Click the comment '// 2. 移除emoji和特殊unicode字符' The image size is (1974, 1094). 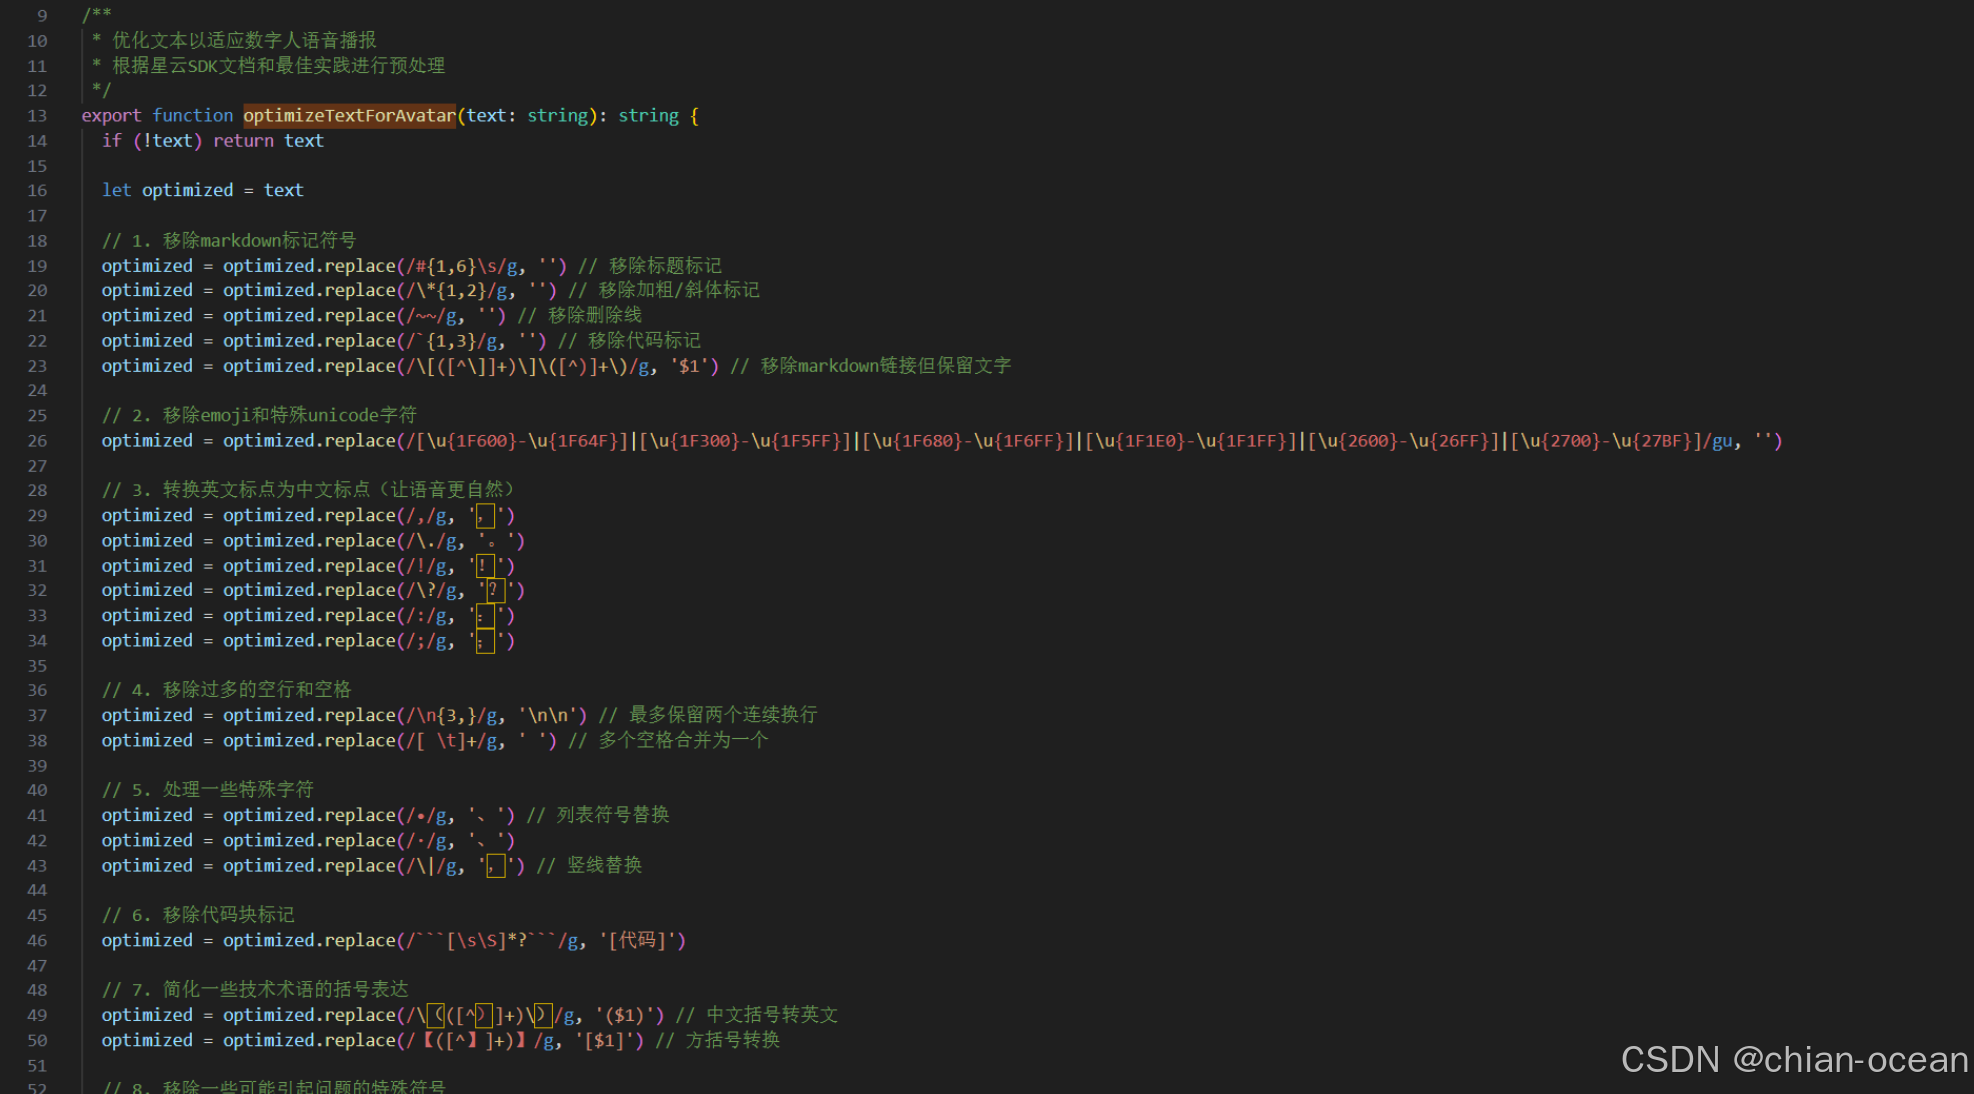point(259,415)
